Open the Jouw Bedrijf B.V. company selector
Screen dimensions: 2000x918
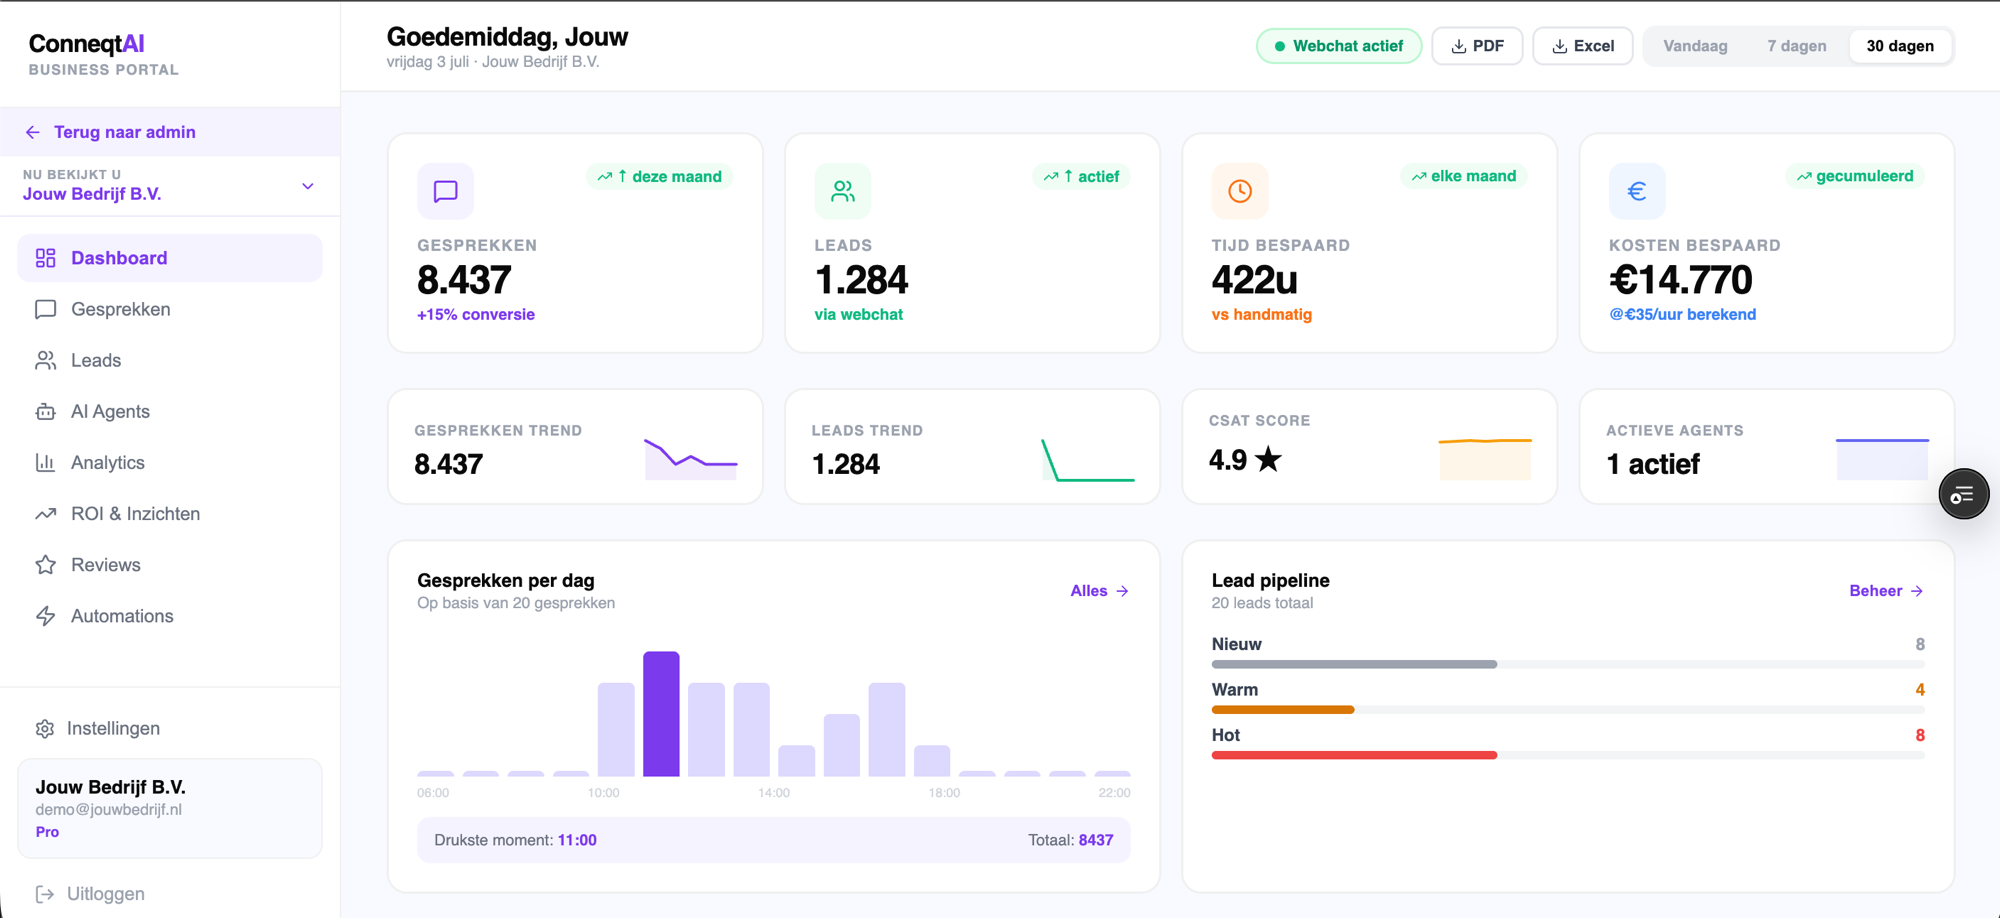click(170, 186)
